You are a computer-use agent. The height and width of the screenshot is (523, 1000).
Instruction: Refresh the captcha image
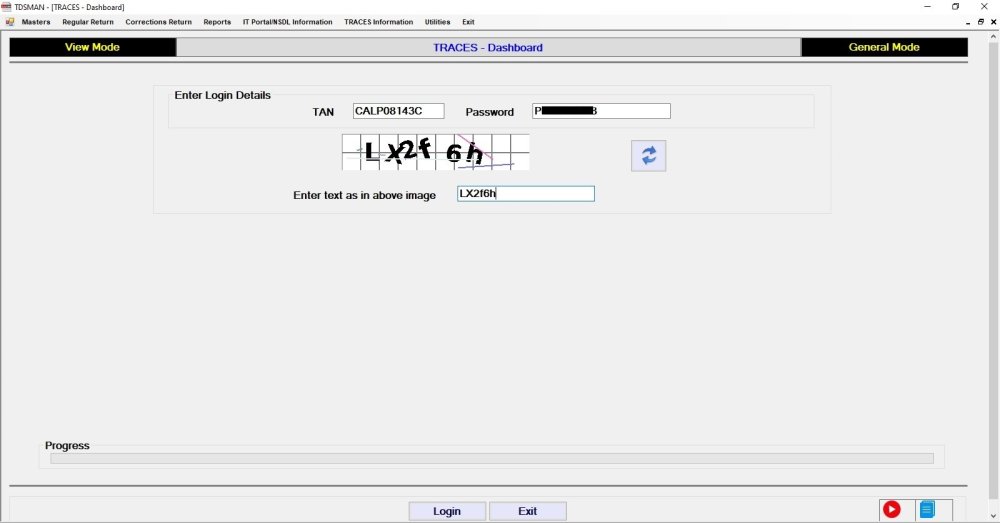click(649, 156)
